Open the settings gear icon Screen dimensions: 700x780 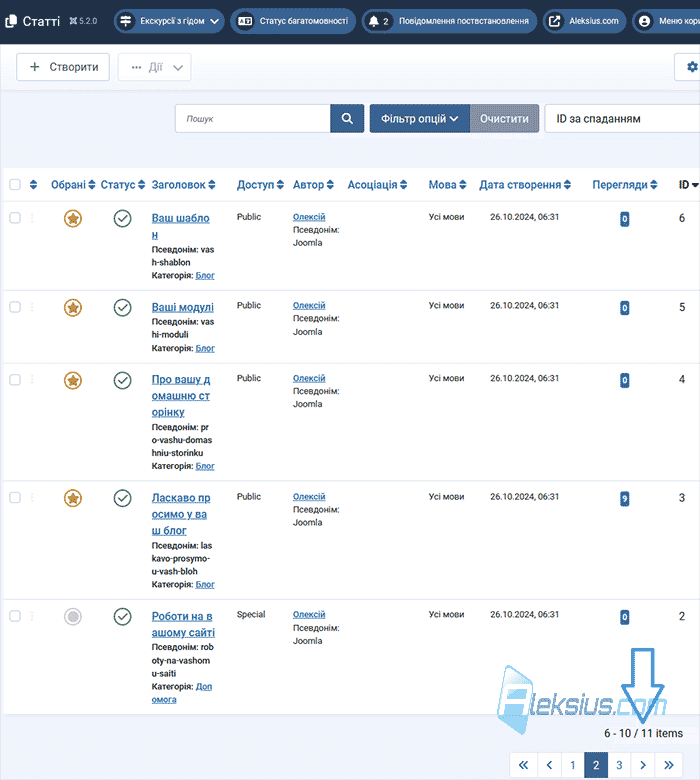(692, 67)
